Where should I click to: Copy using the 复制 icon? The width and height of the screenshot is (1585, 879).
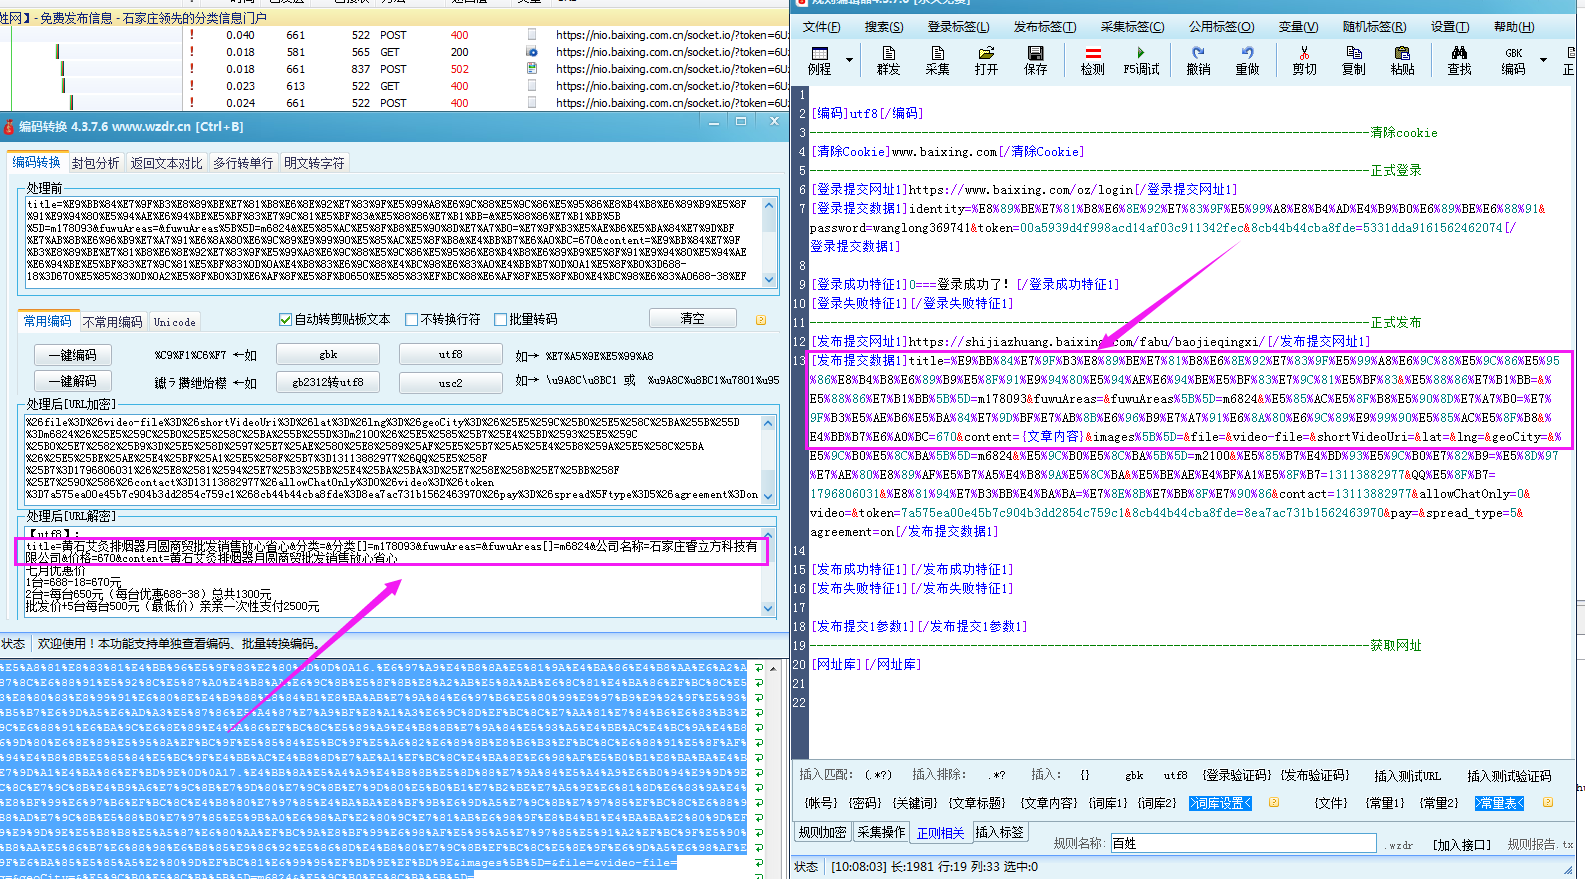(x=1353, y=60)
